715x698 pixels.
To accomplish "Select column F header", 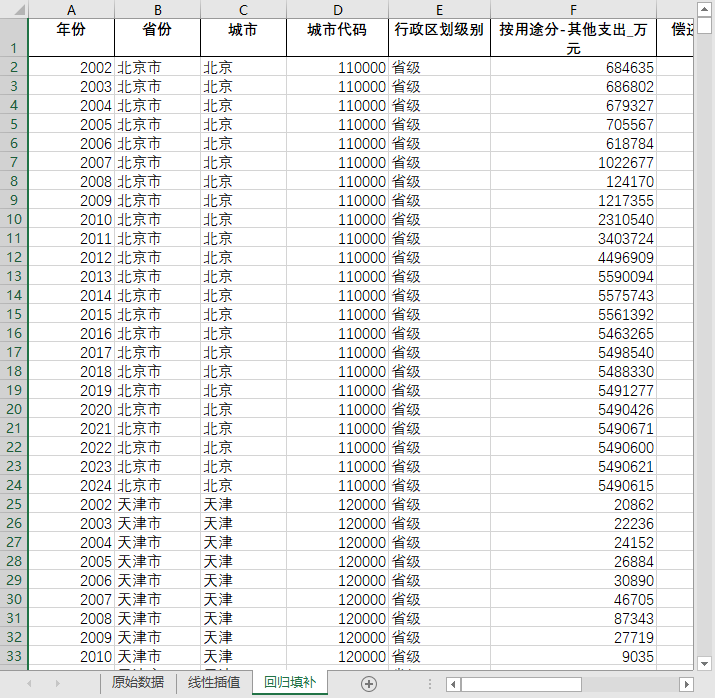I will click(x=574, y=10).
